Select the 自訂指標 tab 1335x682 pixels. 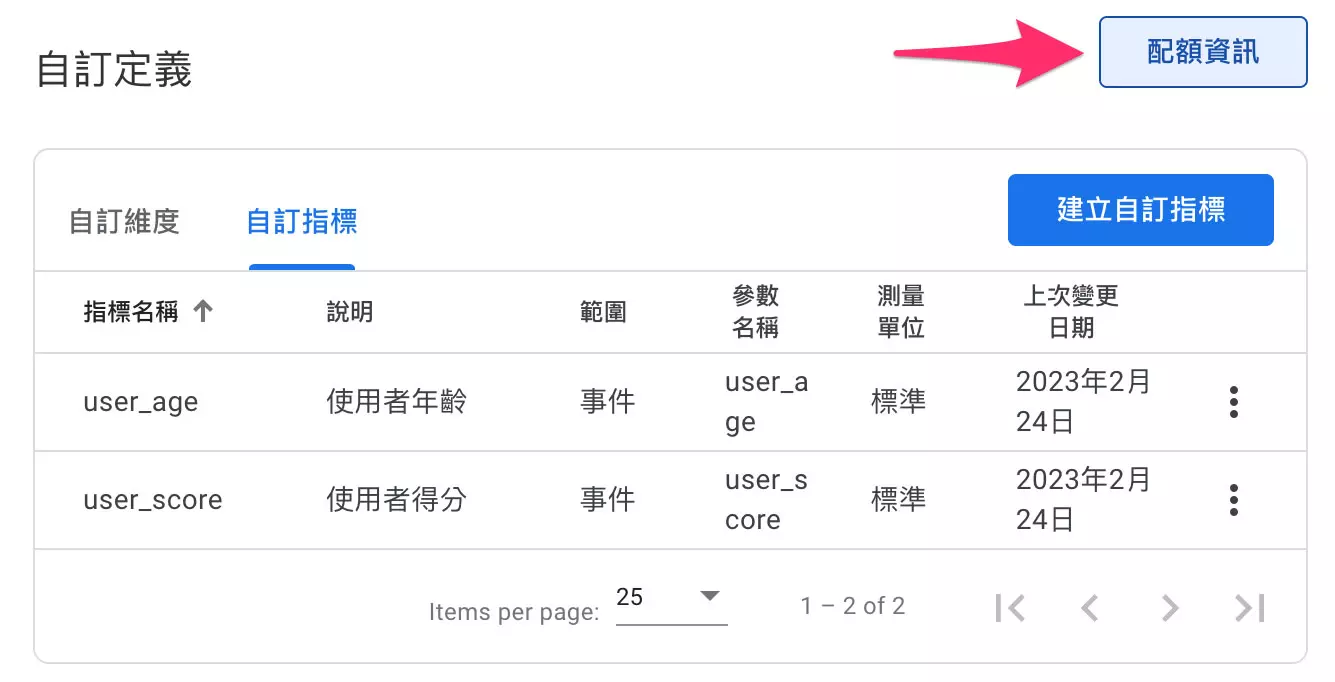302,221
